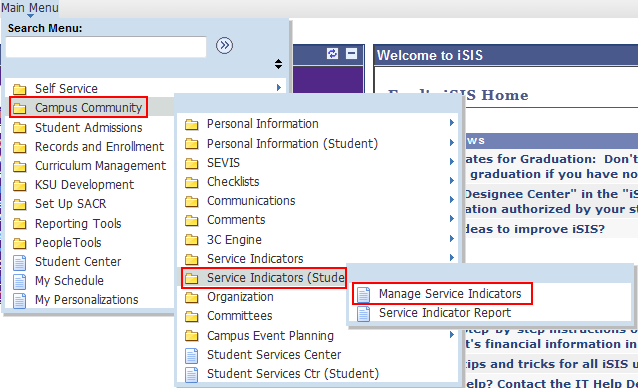Click the Student Admissions text label

[x=89, y=128]
